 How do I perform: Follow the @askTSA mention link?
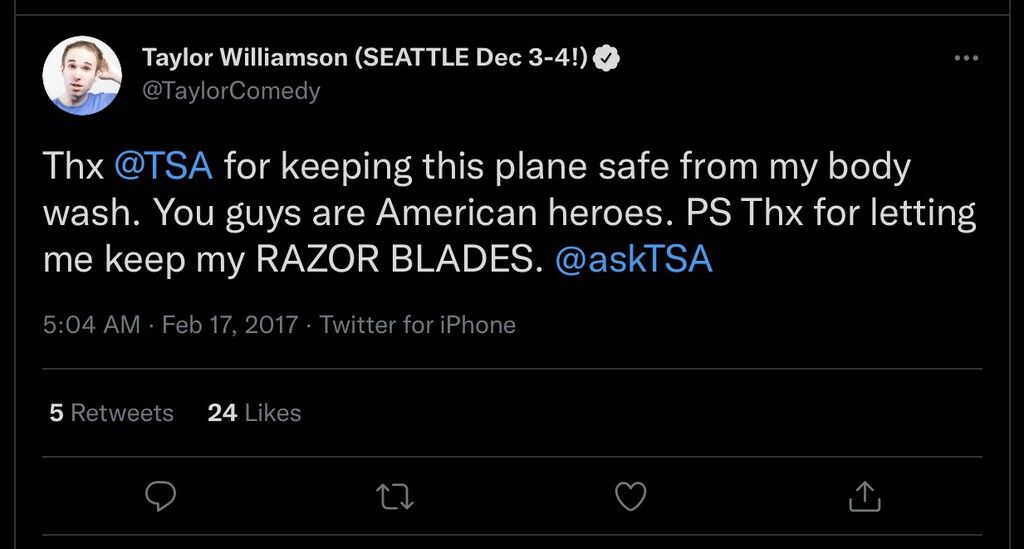[633, 259]
